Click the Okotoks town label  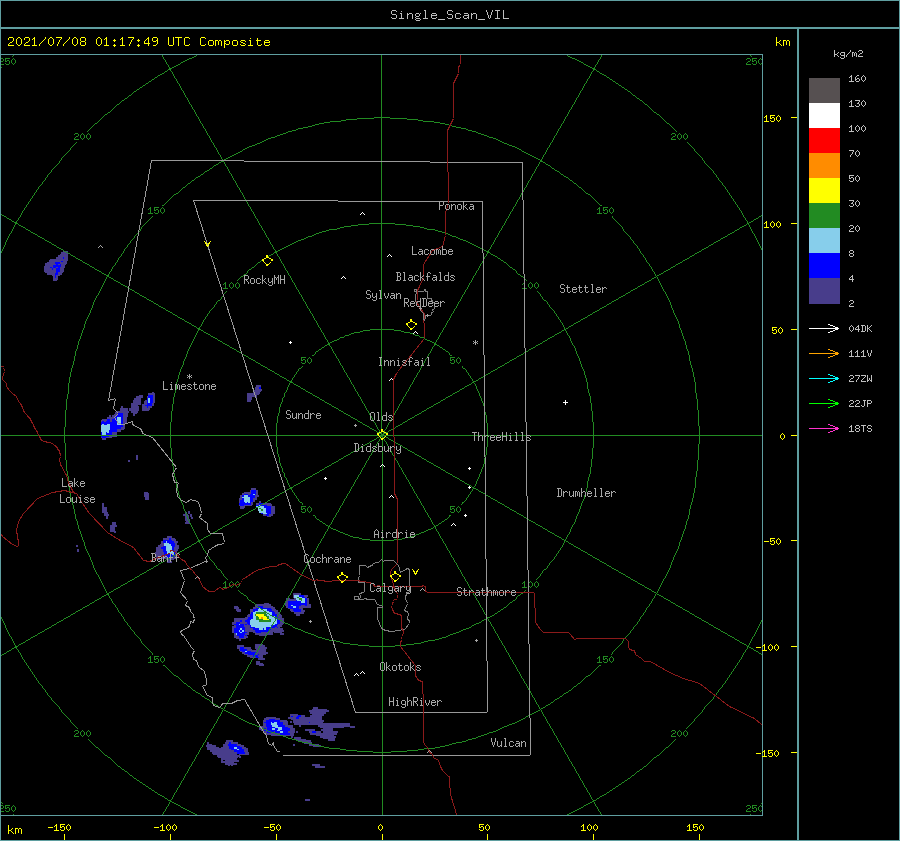tap(400, 667)
